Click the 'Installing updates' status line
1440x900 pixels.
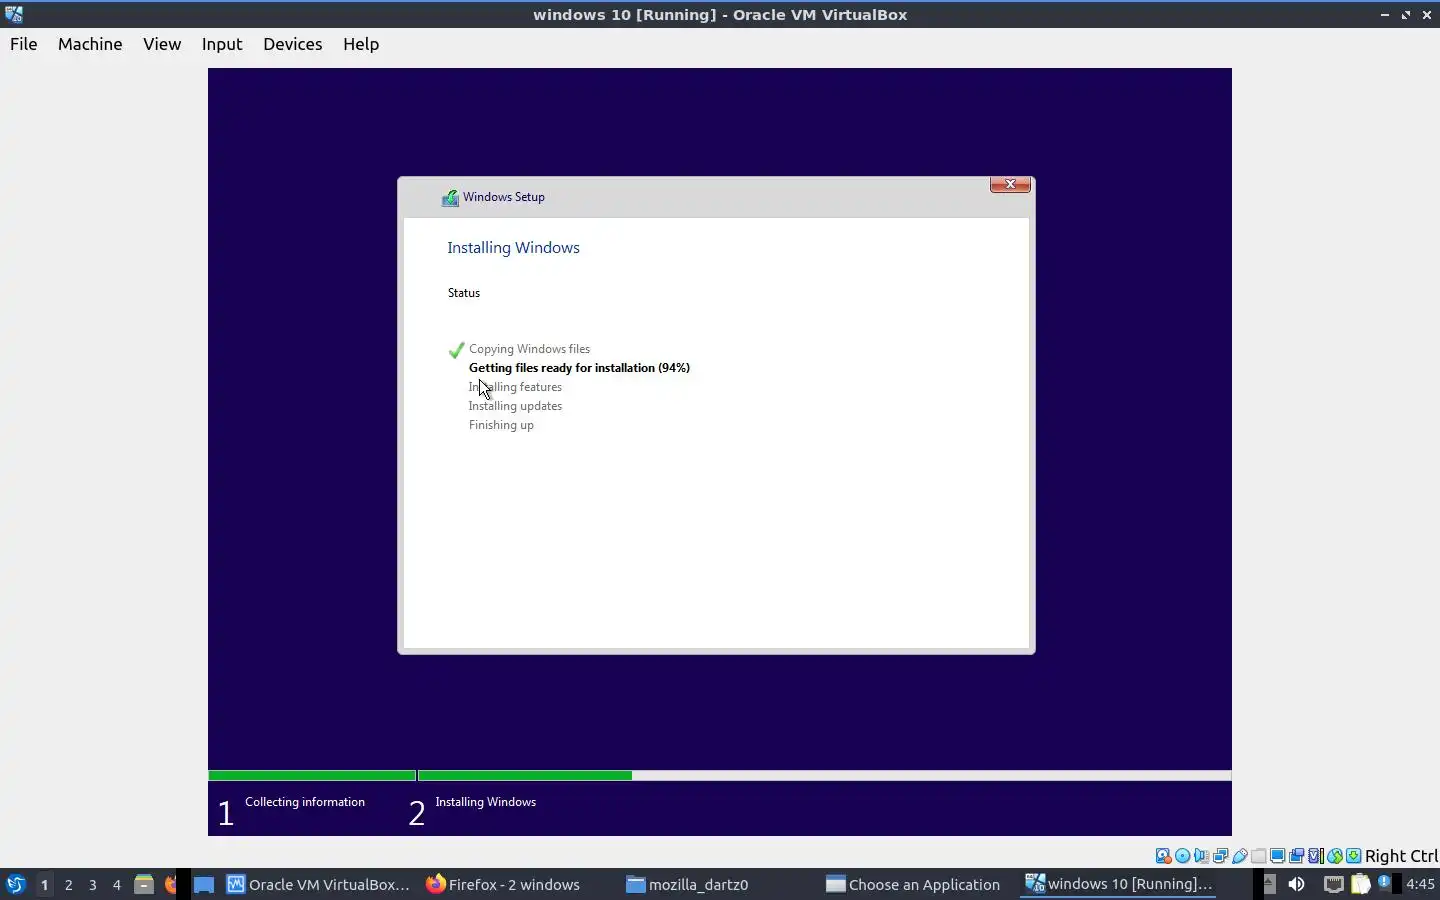[515, 406]
